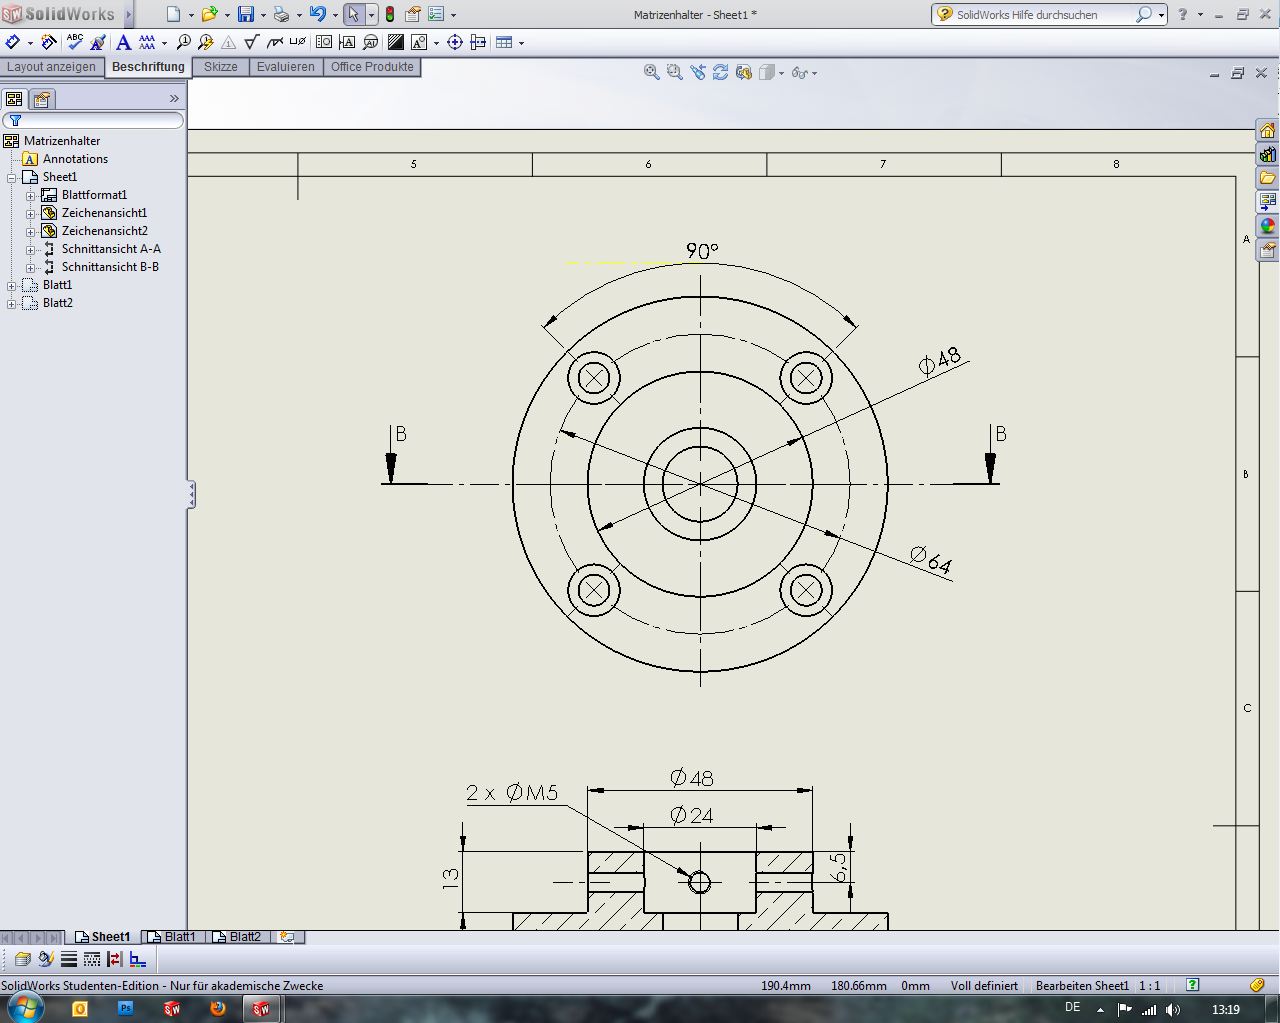Click the spell checker ABC icon
This screenshot has height=1023, width=1280.
tap(75, 42)
